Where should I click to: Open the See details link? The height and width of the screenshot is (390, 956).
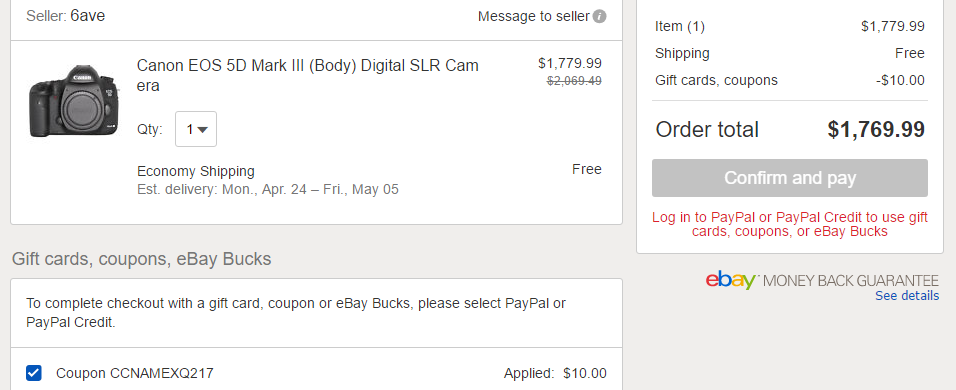pos(907,296)
